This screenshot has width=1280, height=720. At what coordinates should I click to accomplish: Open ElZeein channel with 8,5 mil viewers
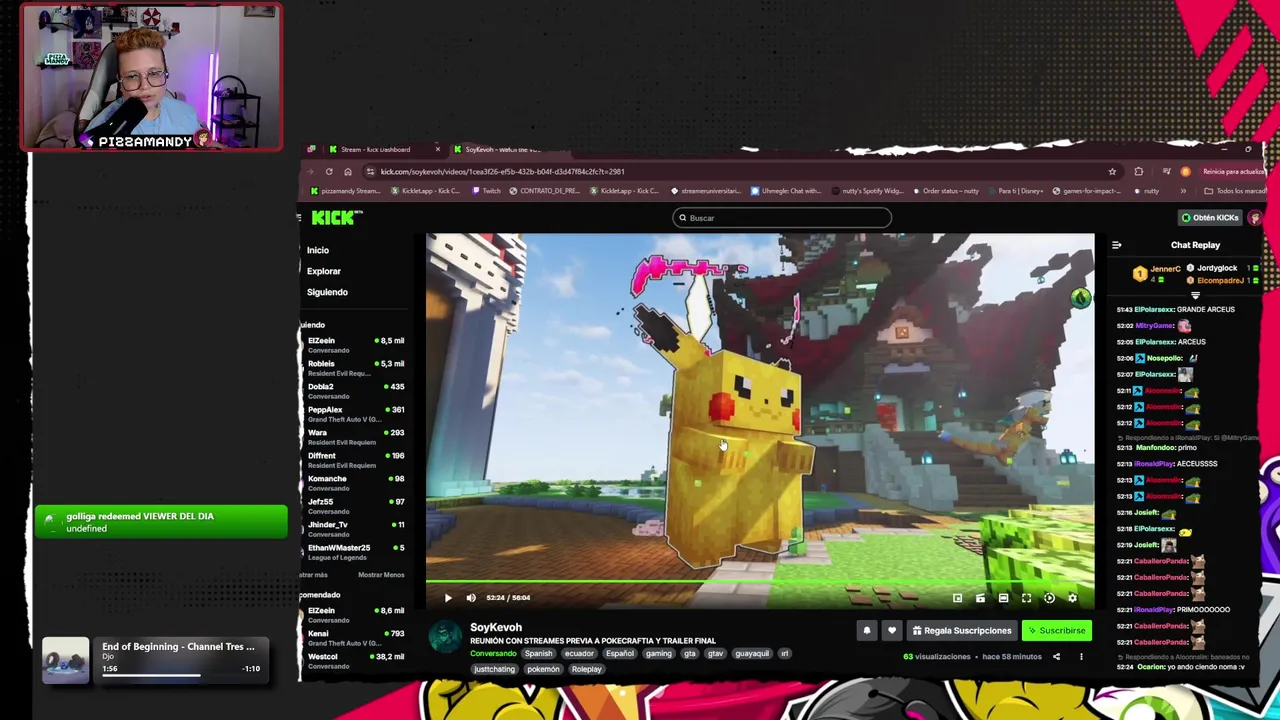tap(355, 345)
